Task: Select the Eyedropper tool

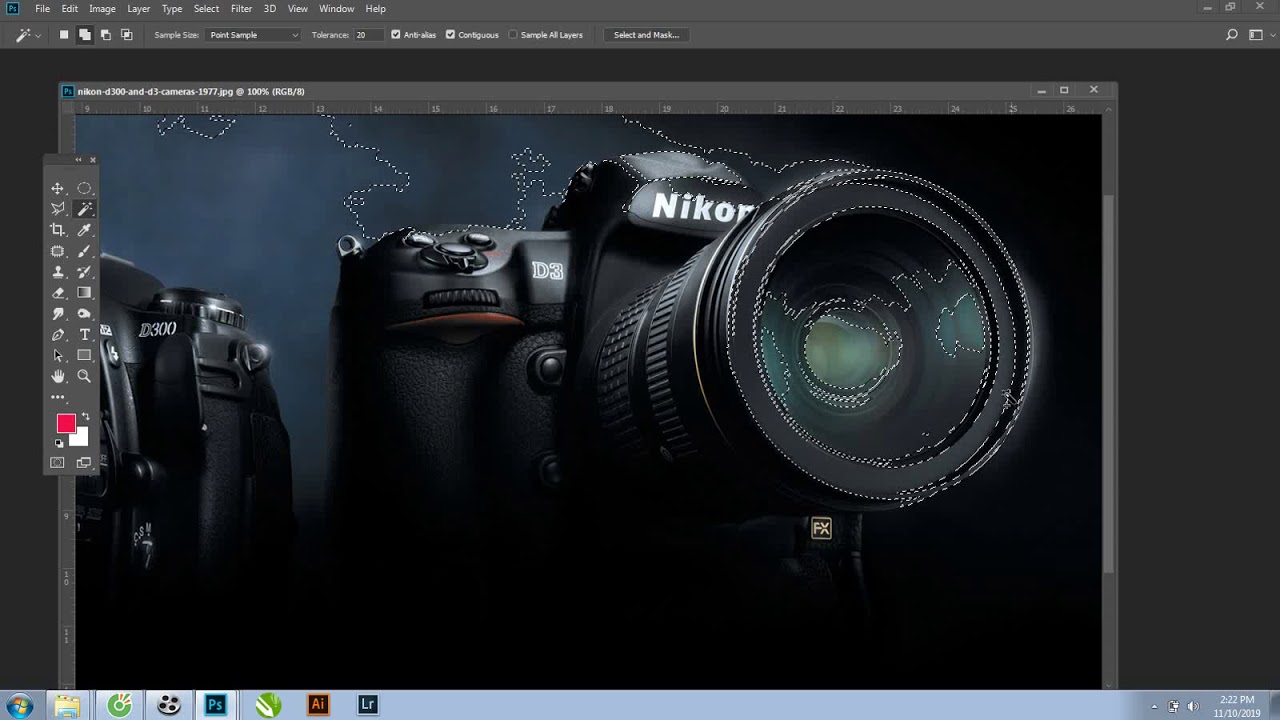Action: pos(84,230)
